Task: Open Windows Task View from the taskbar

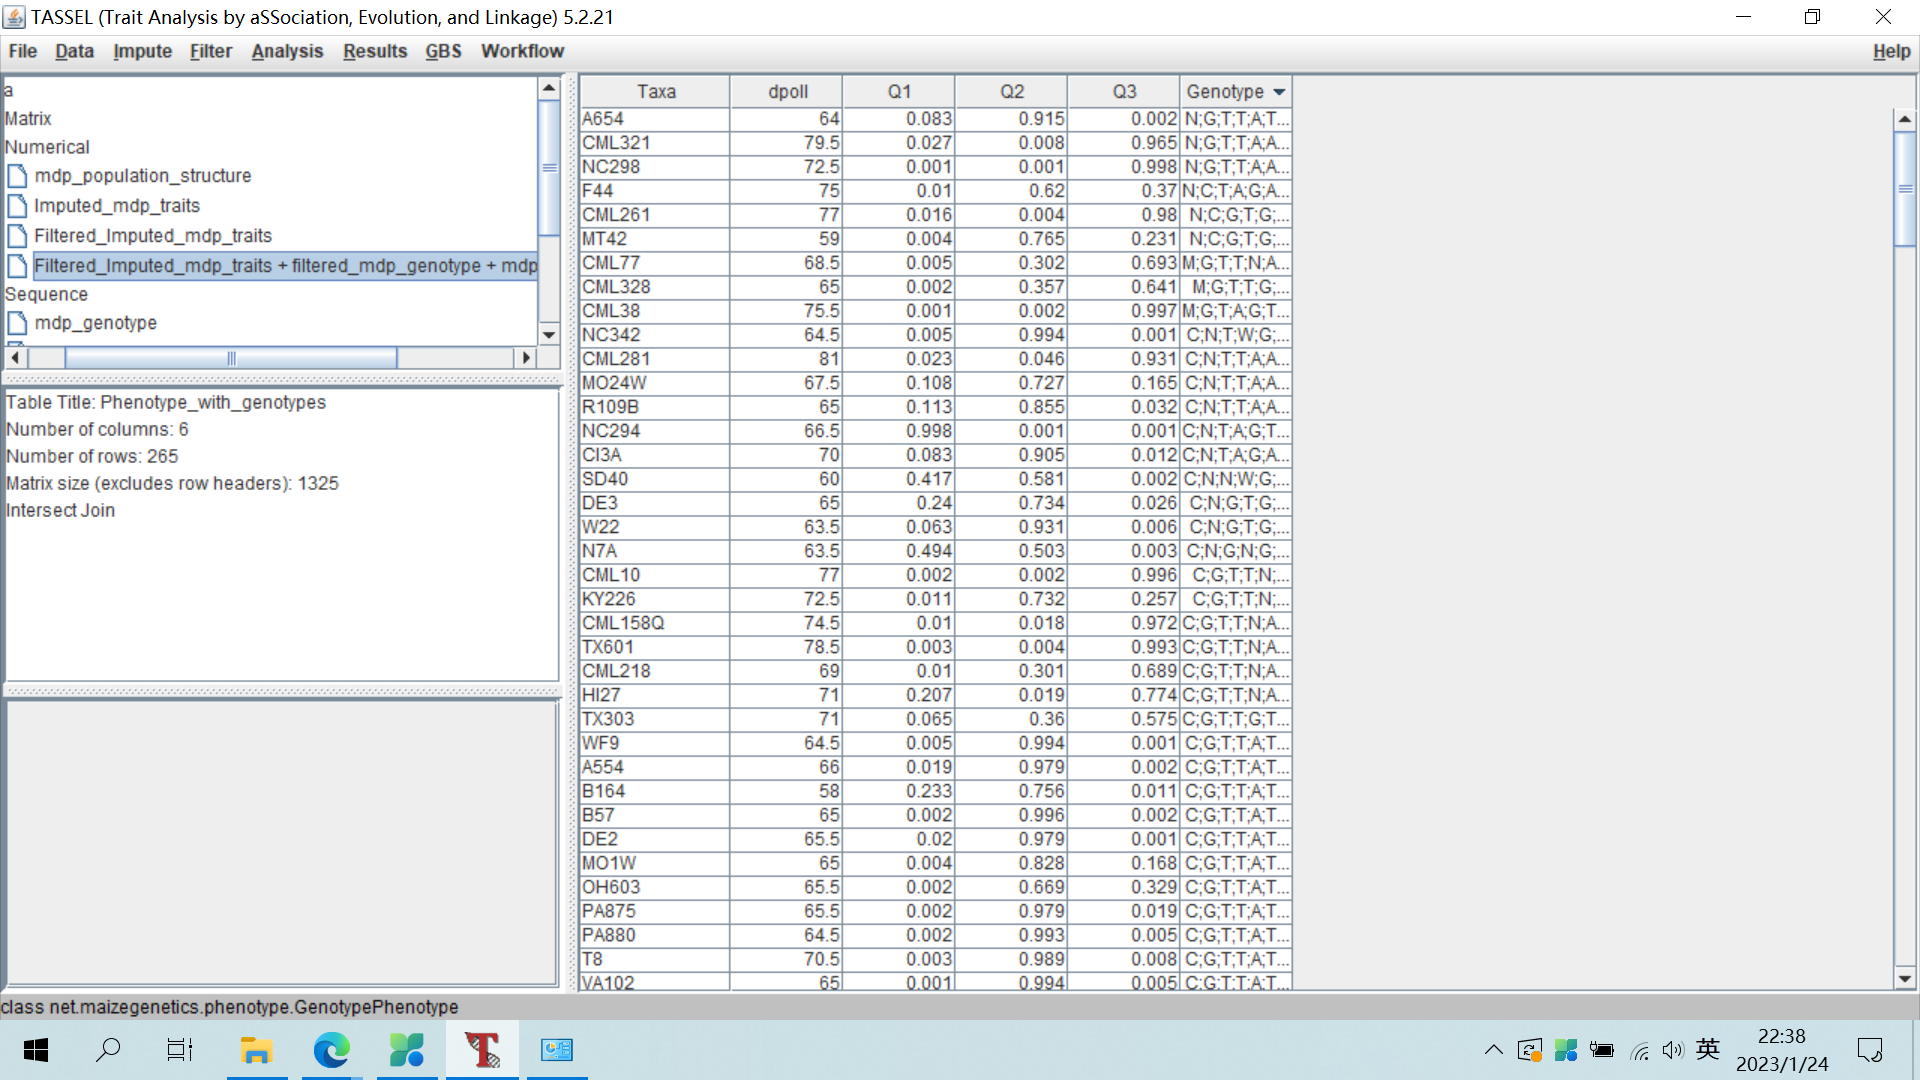Action: 180,1050
